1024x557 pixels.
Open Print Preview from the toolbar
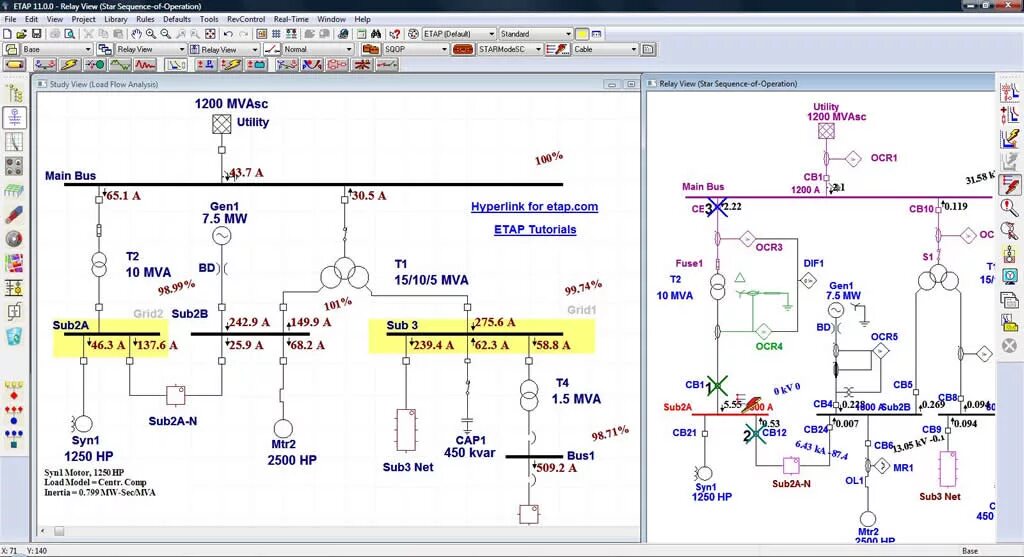pos(69,34)
